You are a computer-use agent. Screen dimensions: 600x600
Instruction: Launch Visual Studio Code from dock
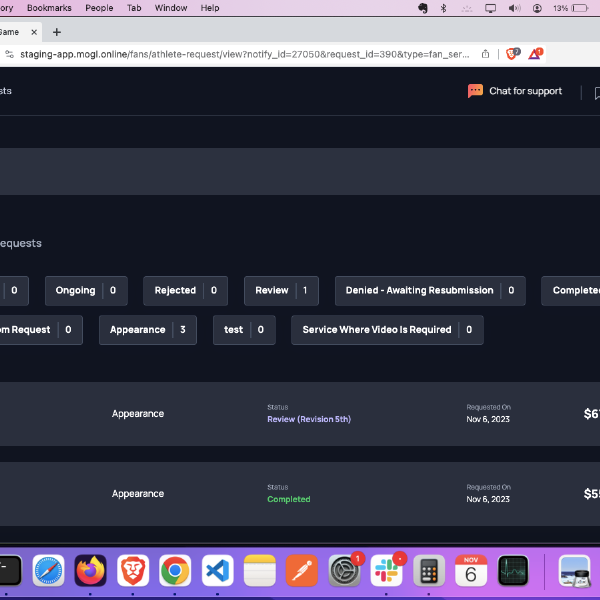coord(217,570)
